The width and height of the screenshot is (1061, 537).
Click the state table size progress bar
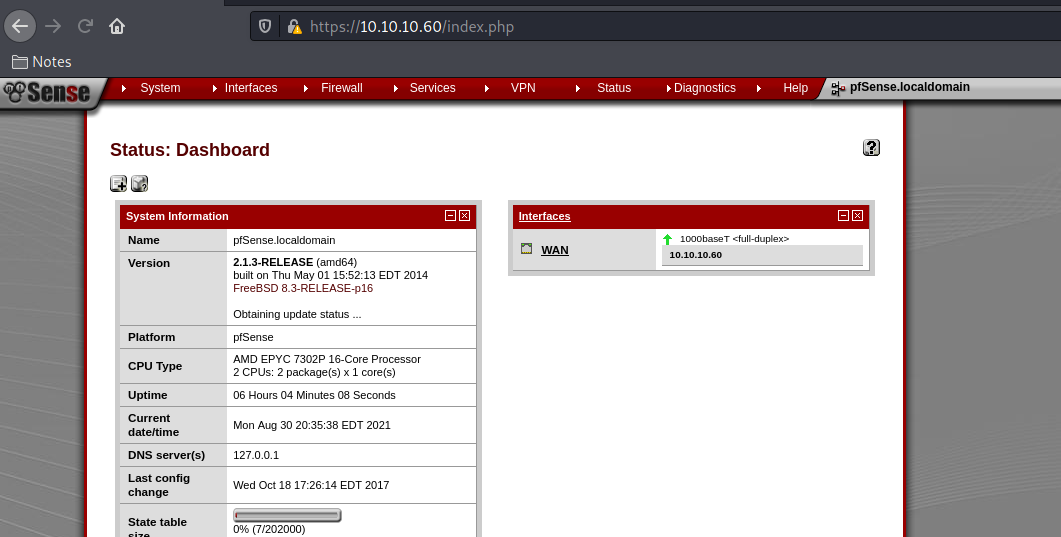(287, 515)
